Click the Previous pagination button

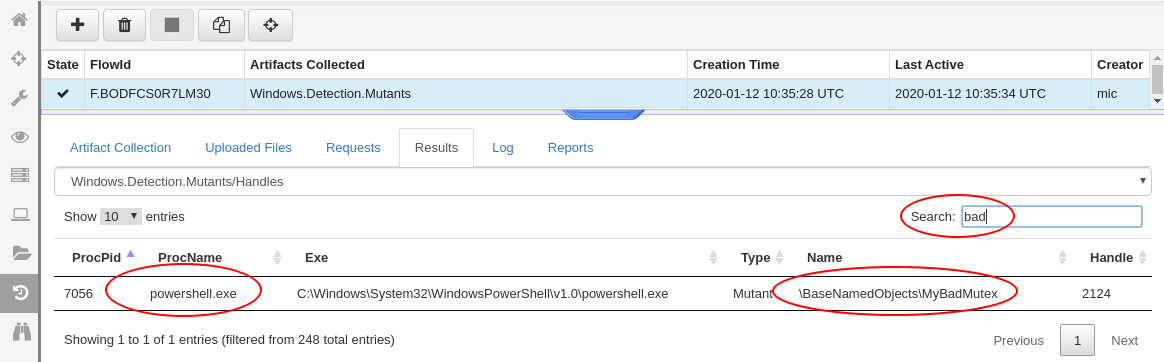[x=1018, y=340]
